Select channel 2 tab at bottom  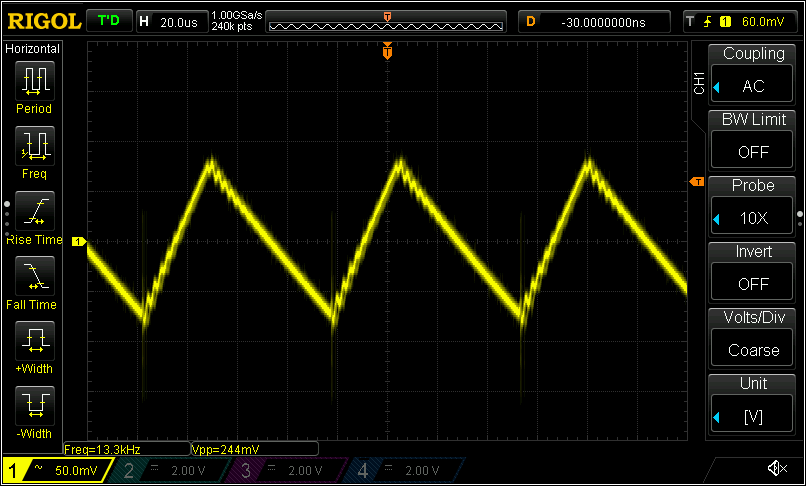[167, 470]
